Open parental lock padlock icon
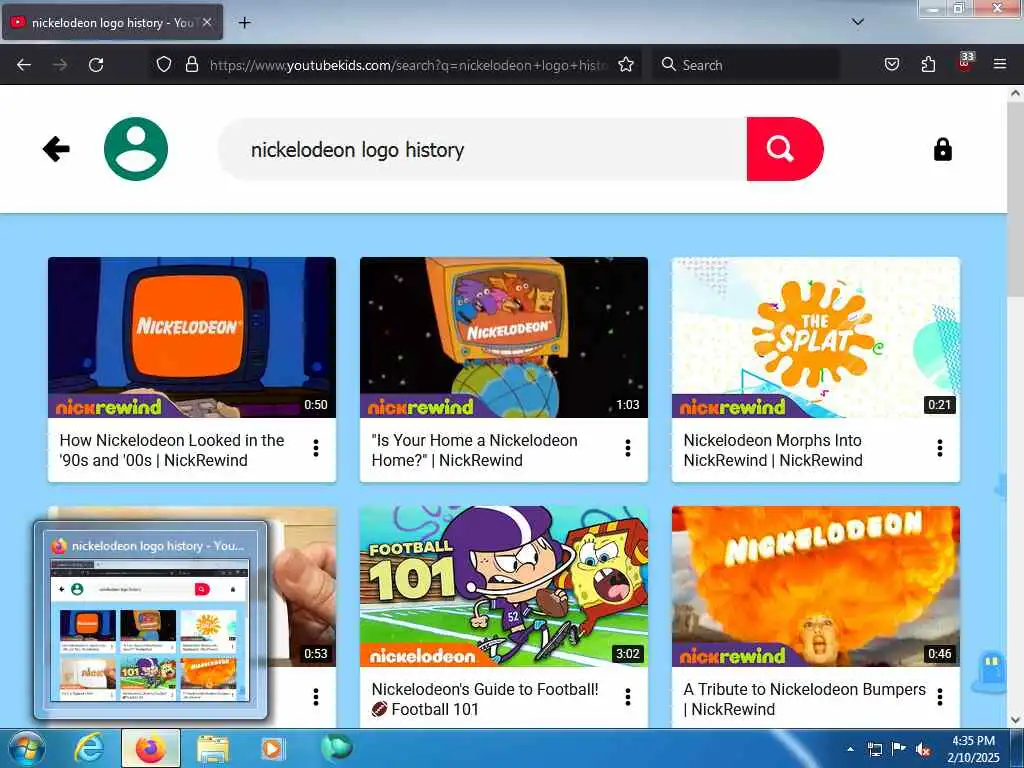 (942, 149)
